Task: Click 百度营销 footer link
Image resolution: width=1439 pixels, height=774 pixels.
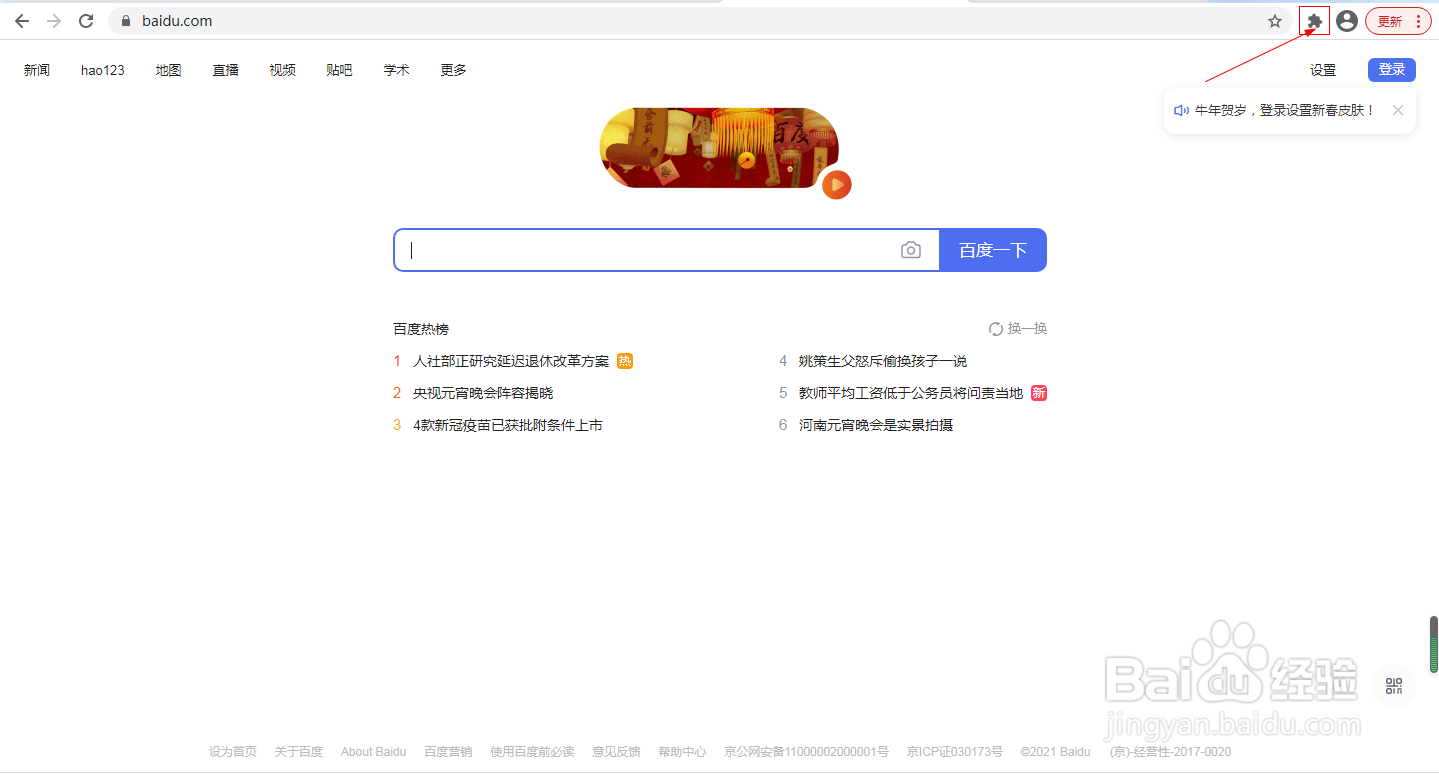Action: (x=448, y=752)
